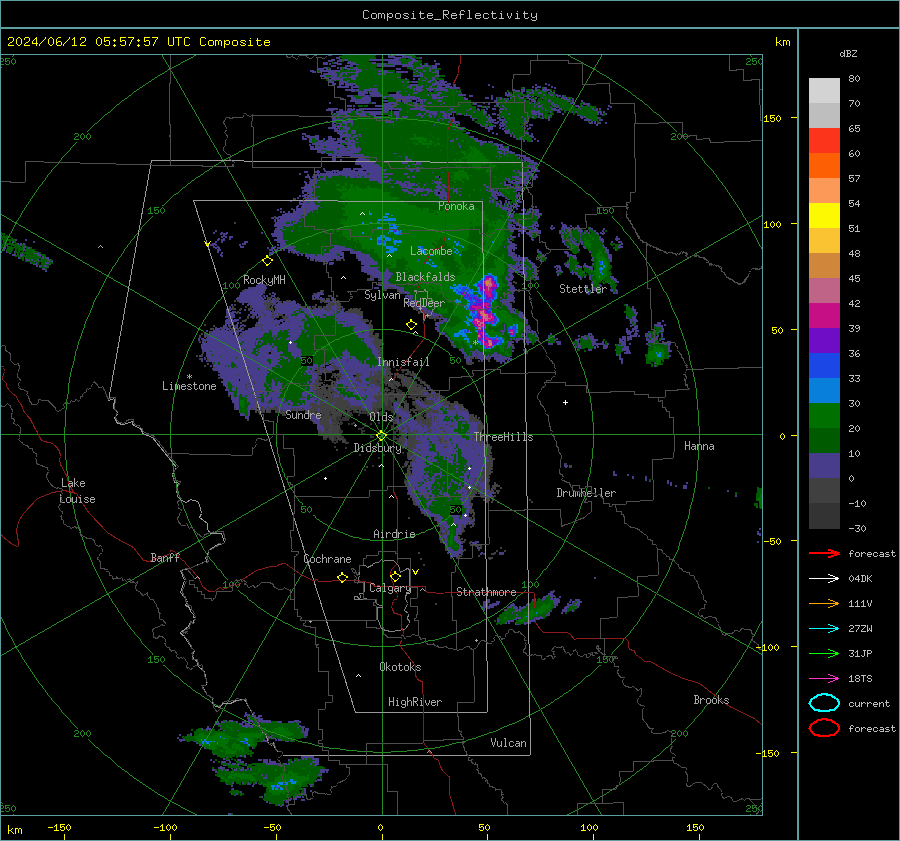This screenshot has height=841, width=900.
Task: Select the yellow diamond marker below RedDeer
Action: point(411,325)
